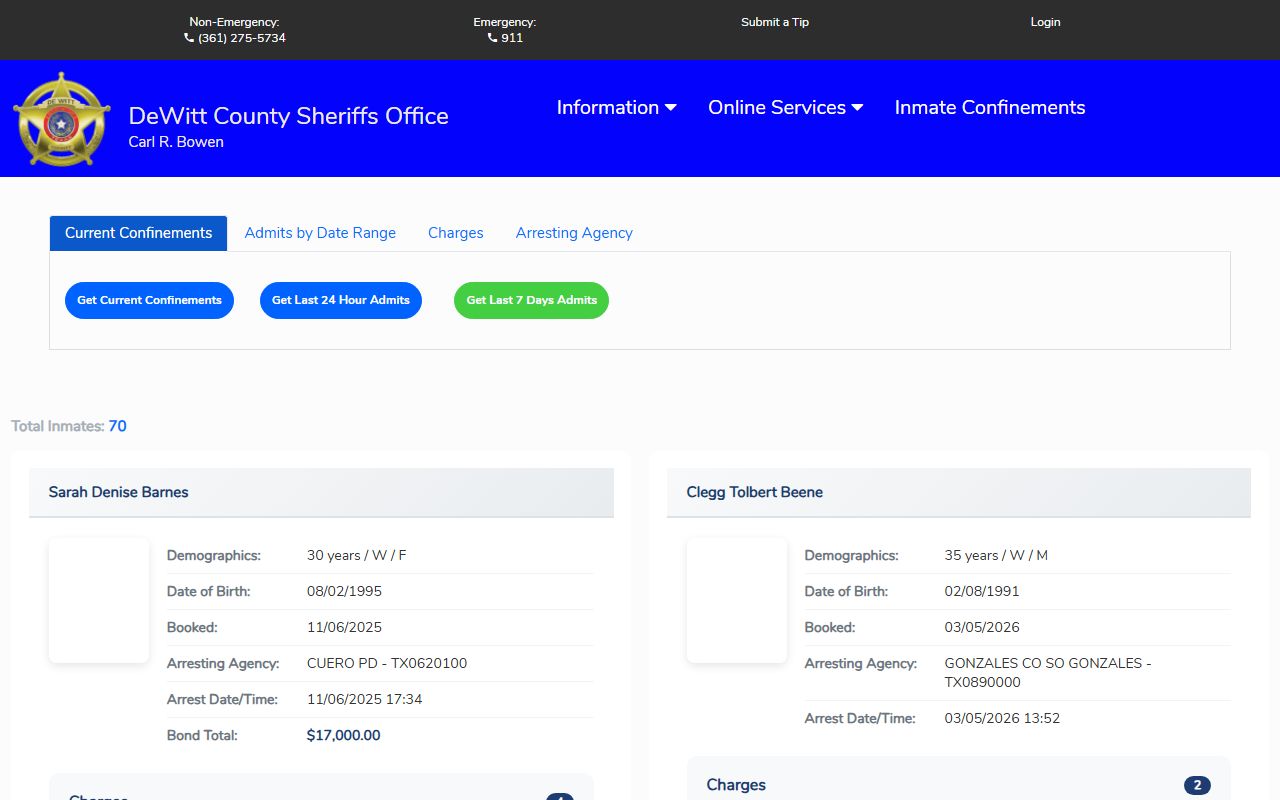Call the non-emergency number (361) 275-5734

point(241,38)
